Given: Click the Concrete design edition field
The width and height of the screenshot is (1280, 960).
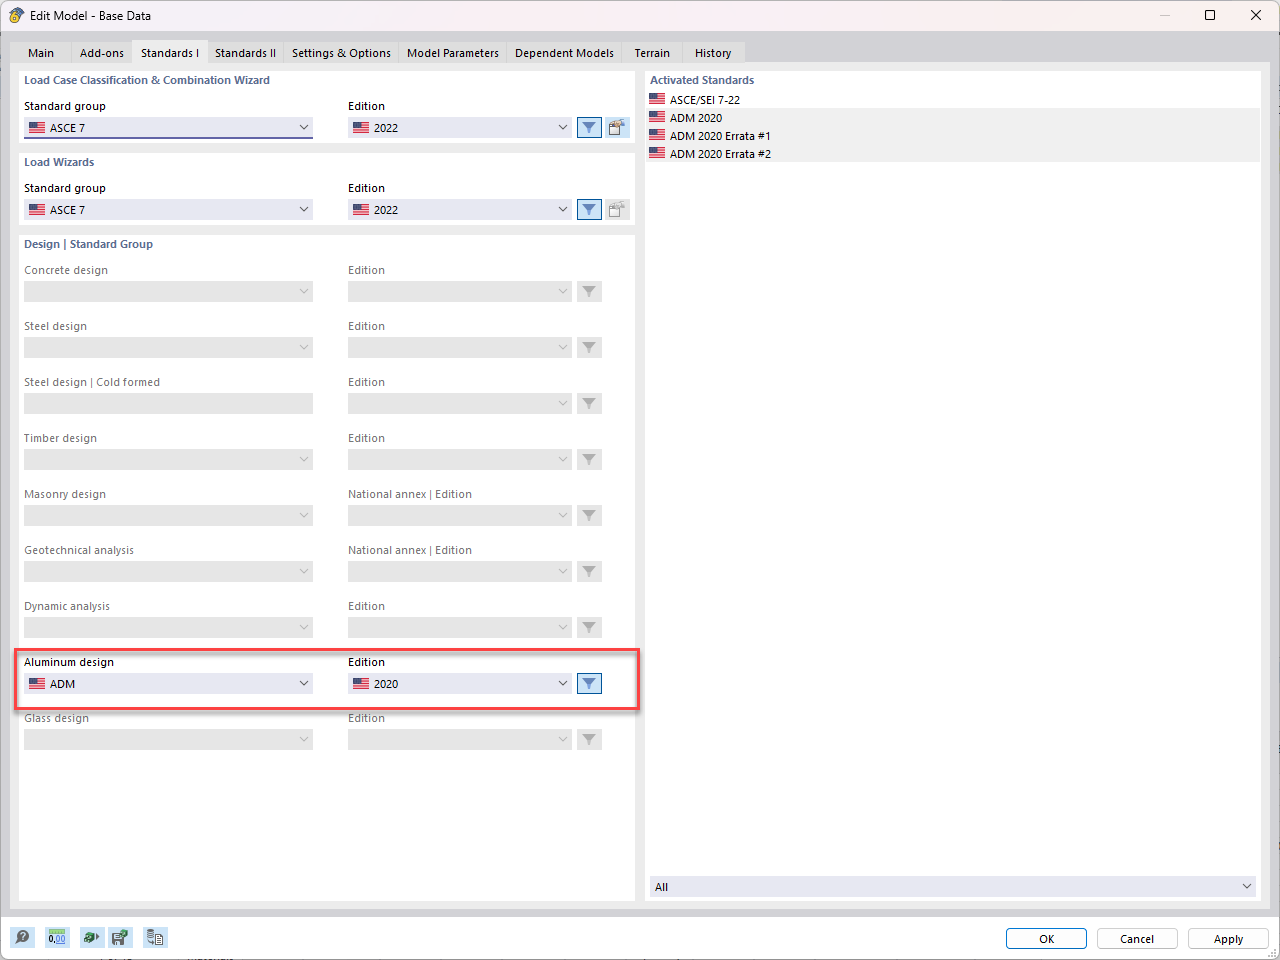Looking at the screenshot, I should (x=459, y=291).
